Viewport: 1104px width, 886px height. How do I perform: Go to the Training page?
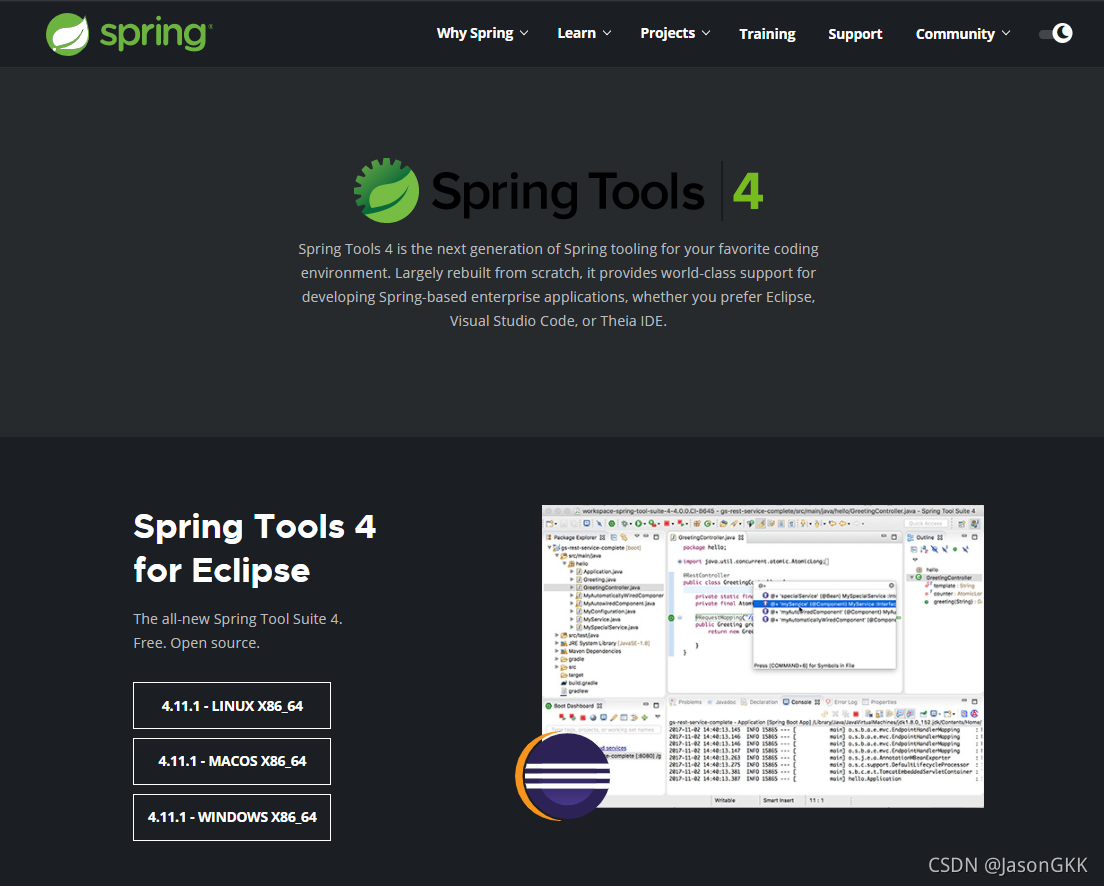pos(767,34)
